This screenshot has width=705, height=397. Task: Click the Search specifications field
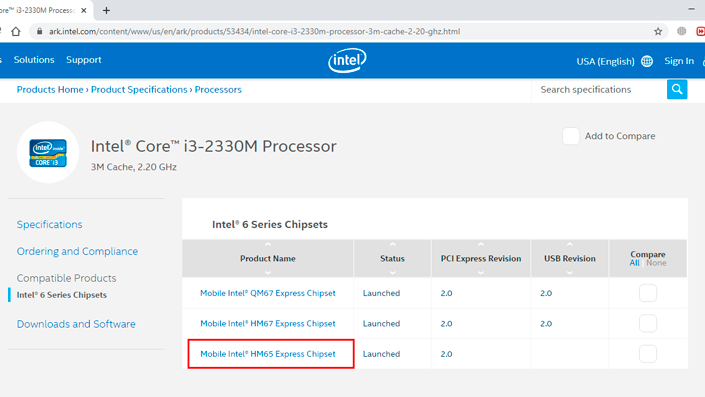pos(599,89)
